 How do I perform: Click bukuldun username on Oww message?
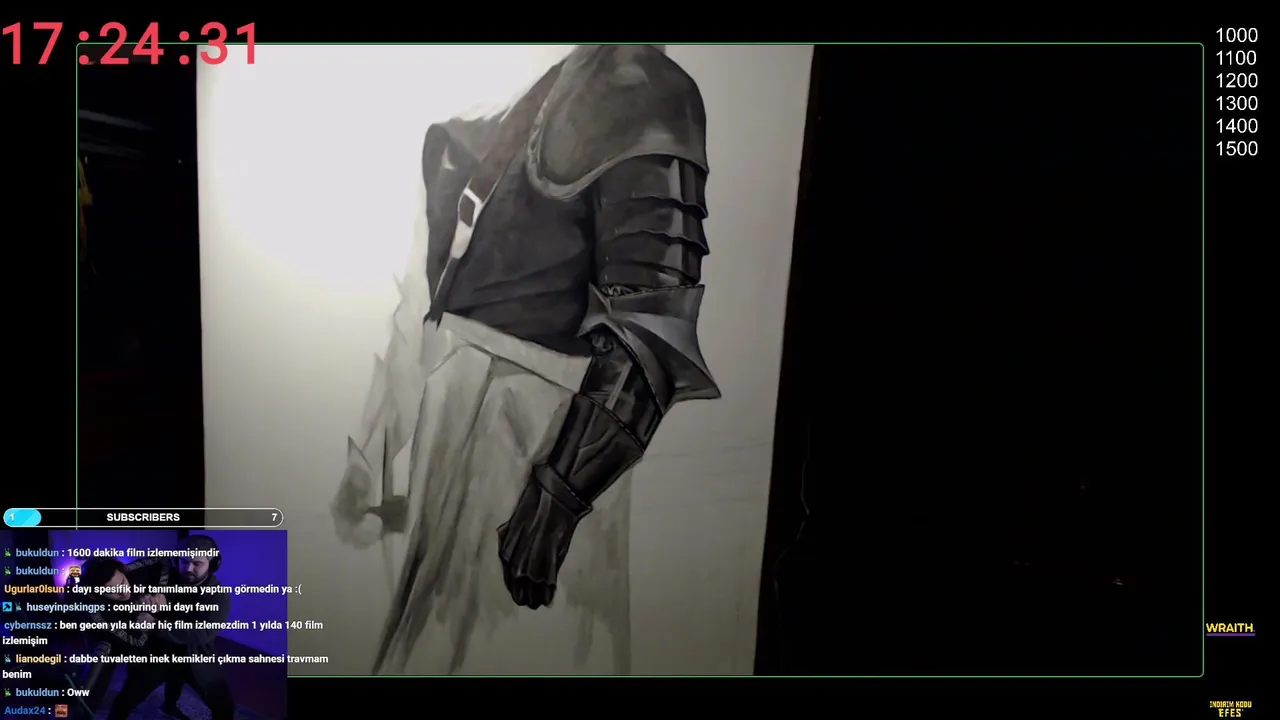(x=37, y=693)
